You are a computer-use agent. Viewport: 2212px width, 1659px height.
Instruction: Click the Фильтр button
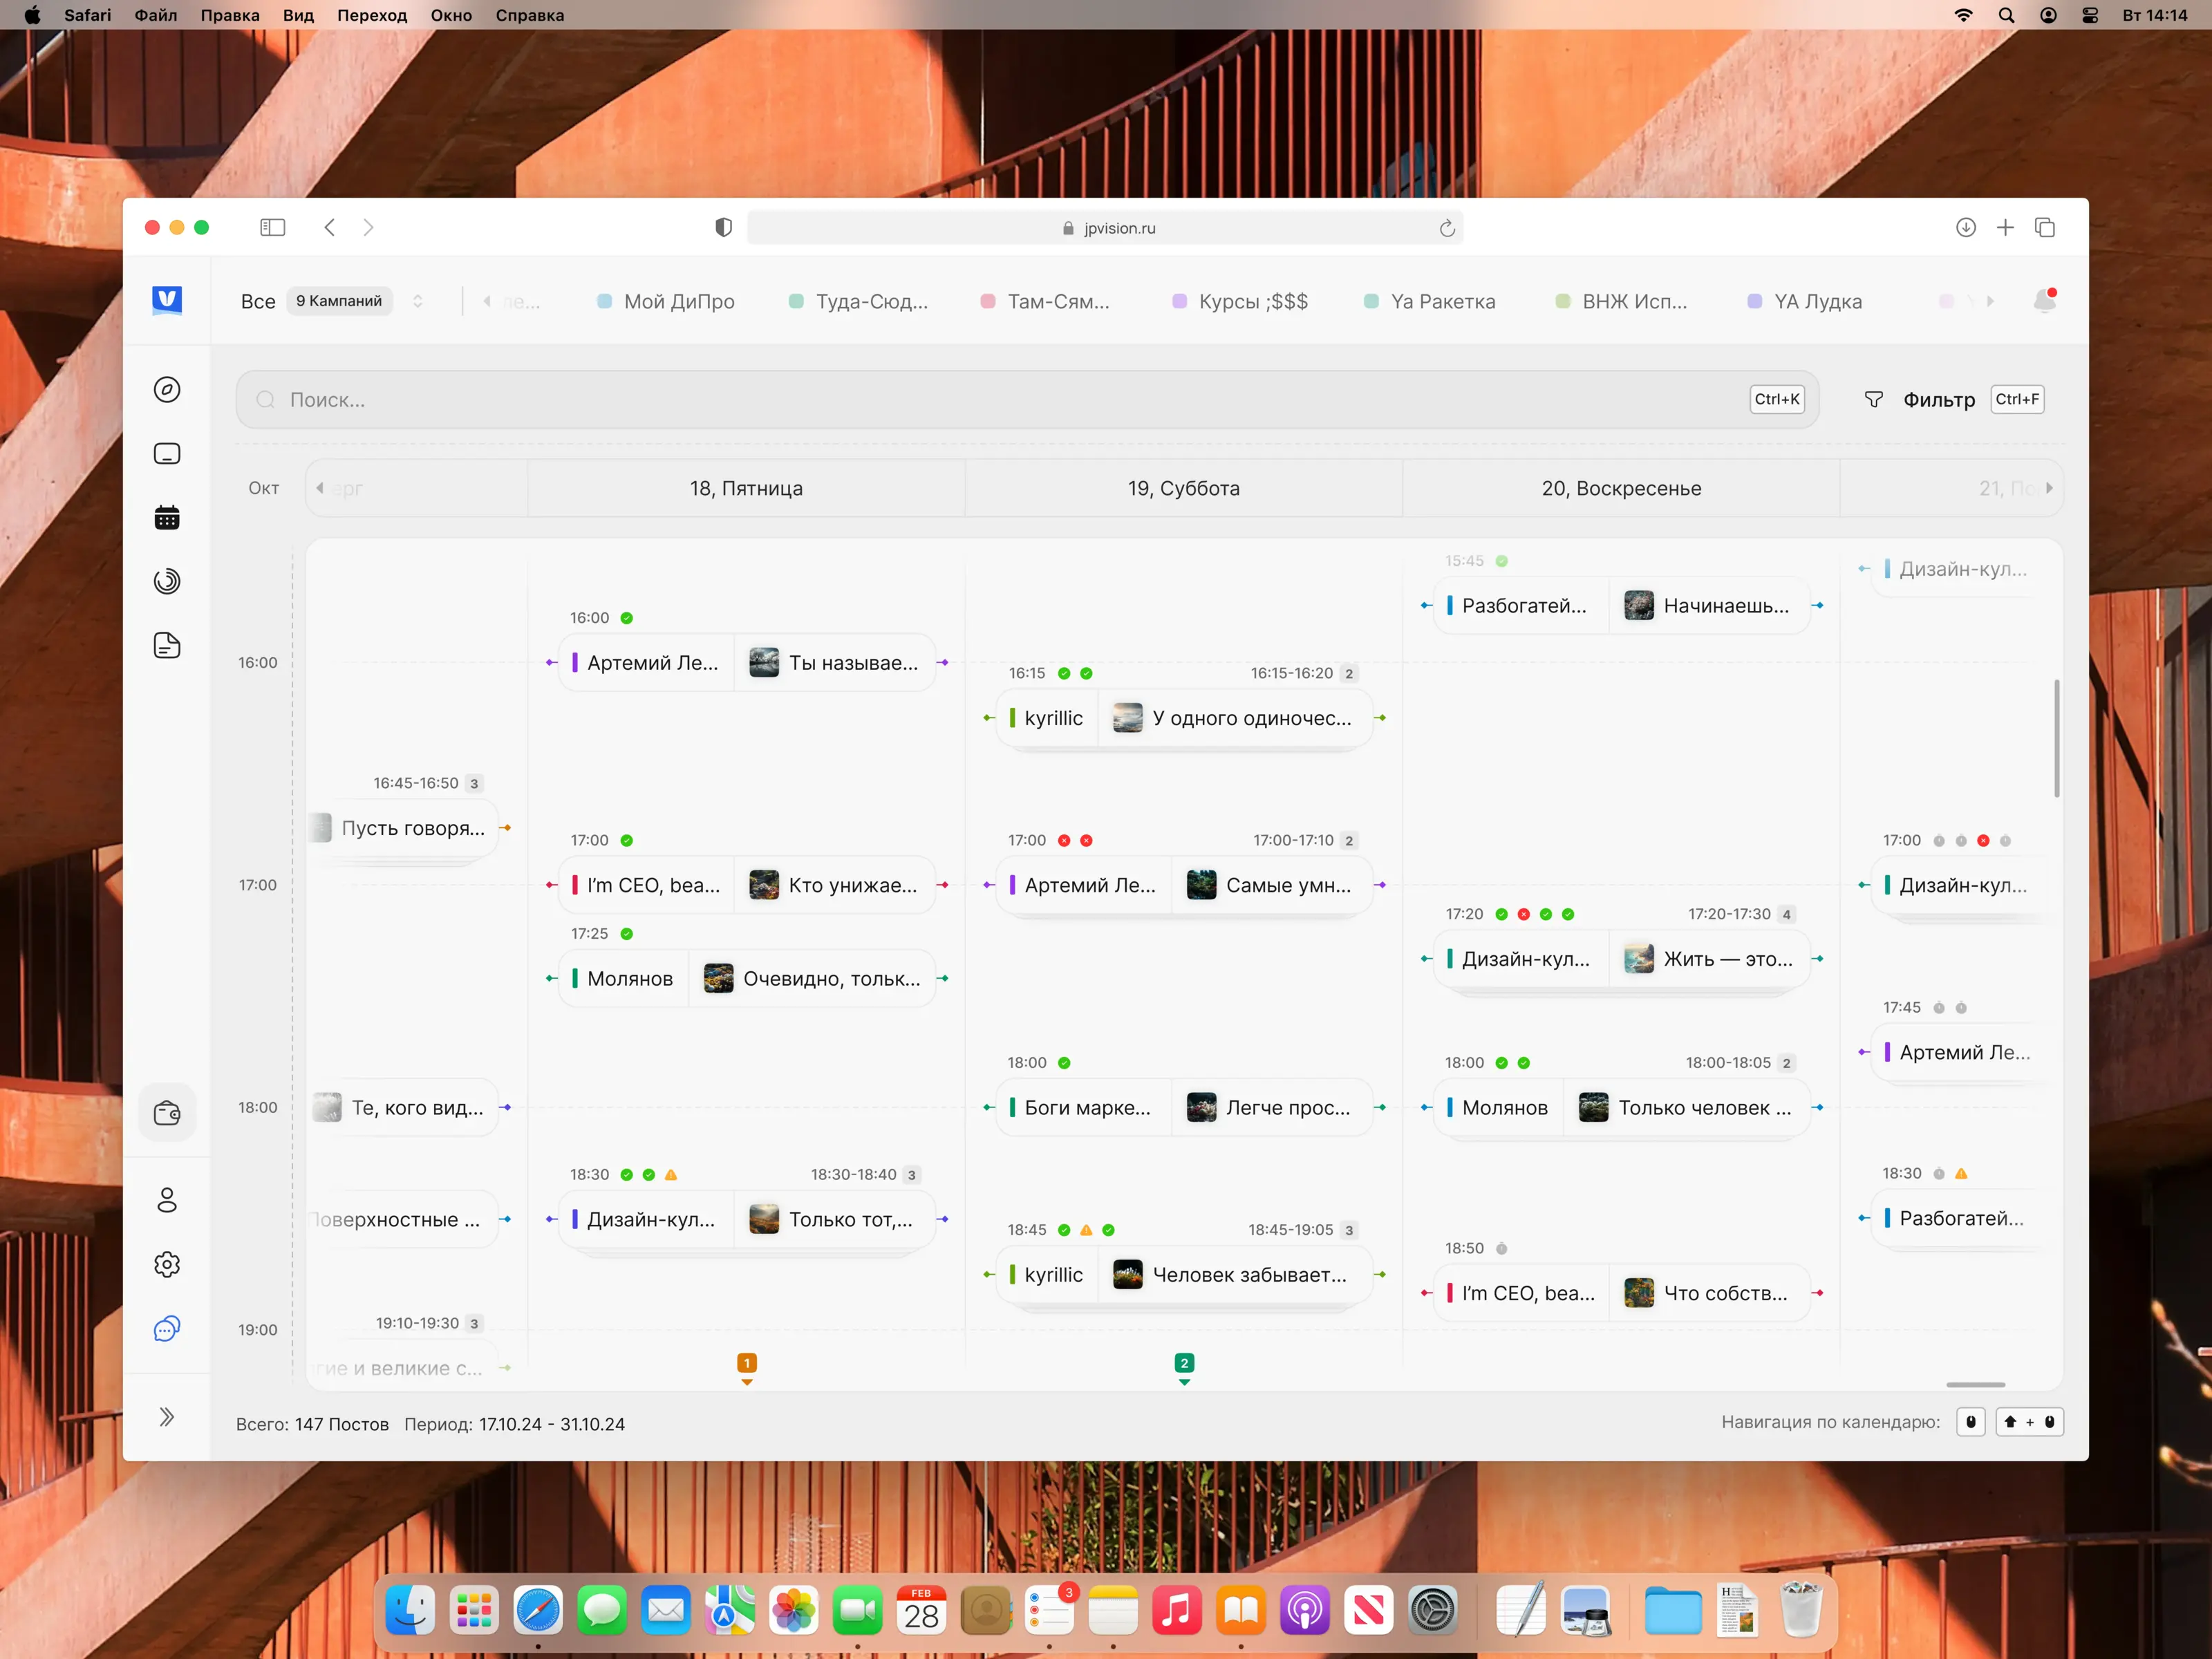(x=1938, y=400)
